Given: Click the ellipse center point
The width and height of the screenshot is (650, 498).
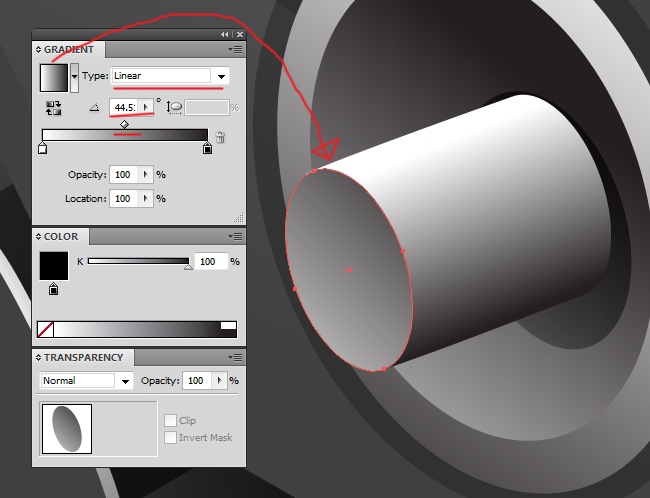Looking at the screenshot, I should (349, 270).
